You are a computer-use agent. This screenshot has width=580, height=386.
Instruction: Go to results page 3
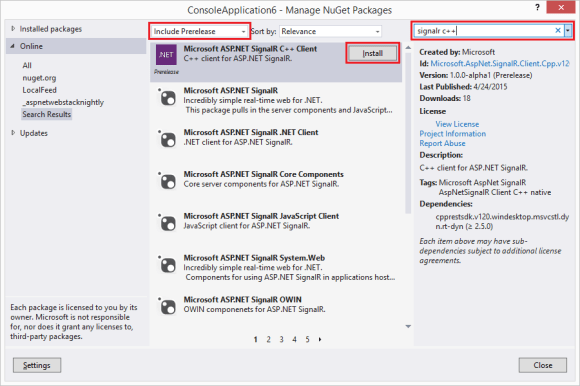(x=281, y=339)
